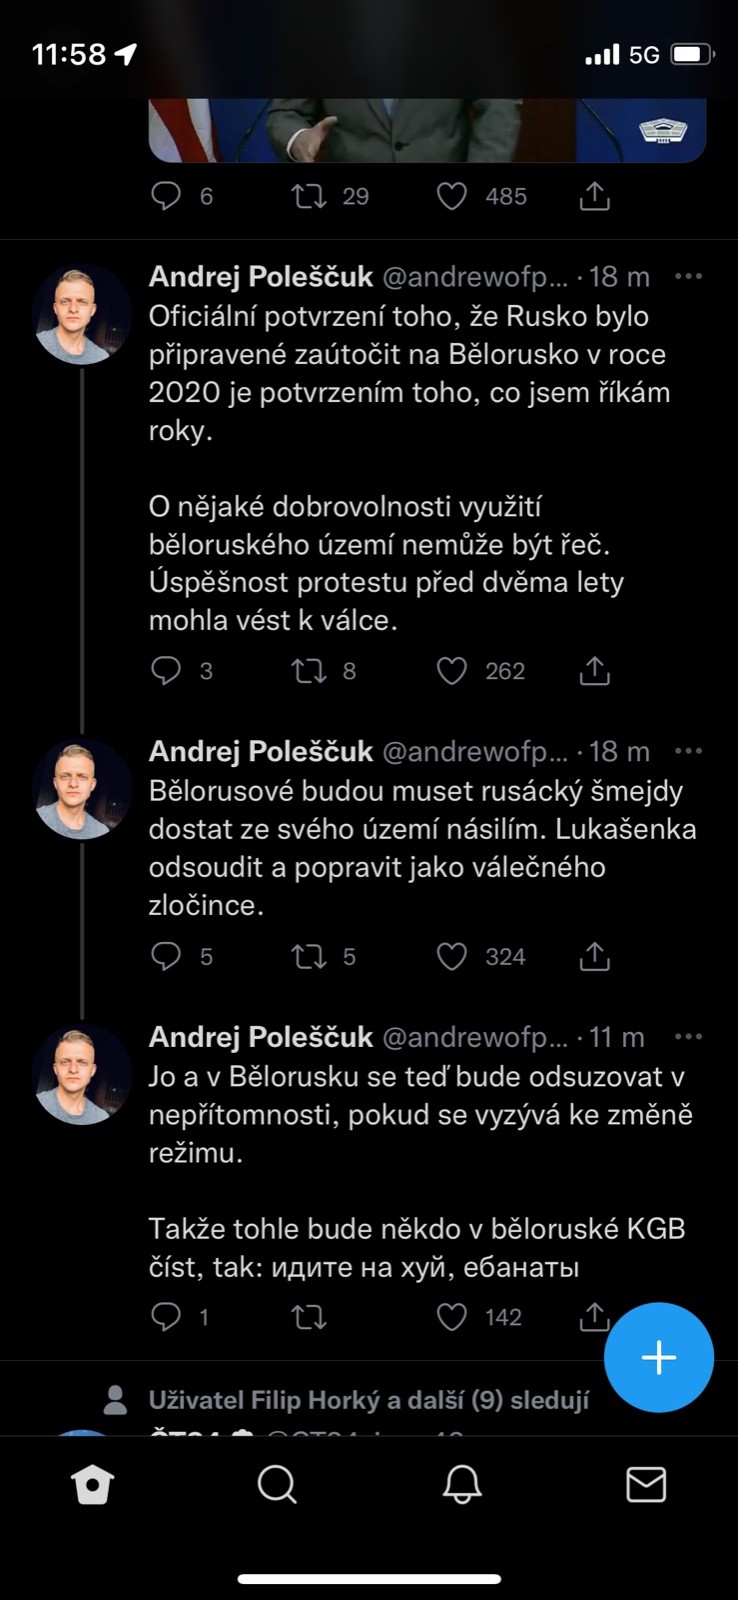Tap the top tweet's media image
Viewport: 738px width, 1600px height.
[x=427, y=130]
